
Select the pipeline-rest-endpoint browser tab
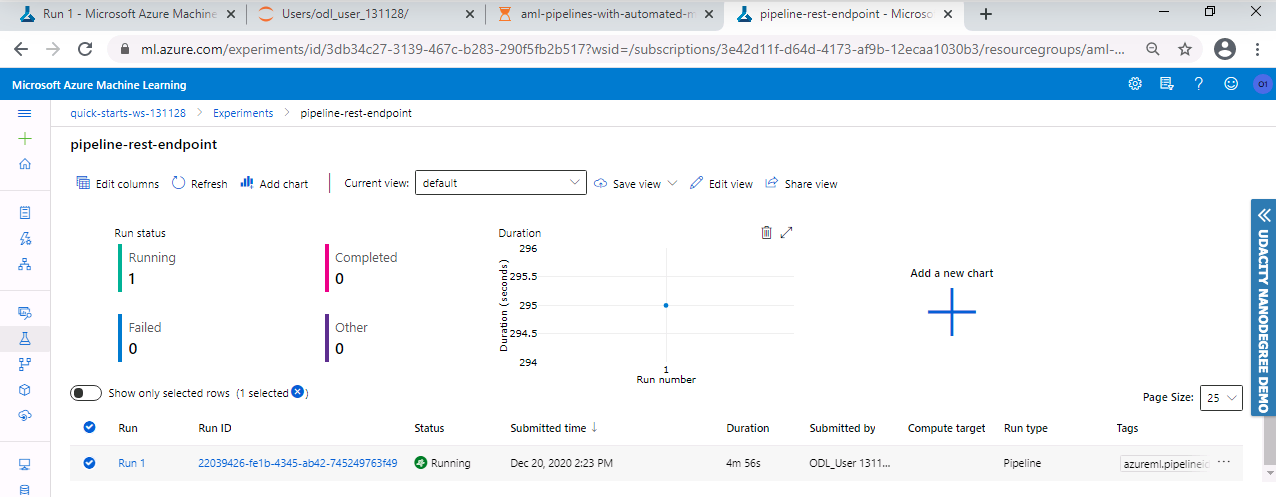coord(844,14)
